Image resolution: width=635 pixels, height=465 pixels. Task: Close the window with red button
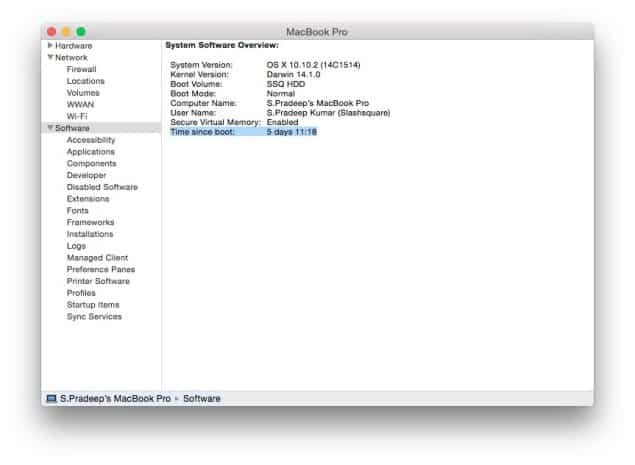coord(51,32)
